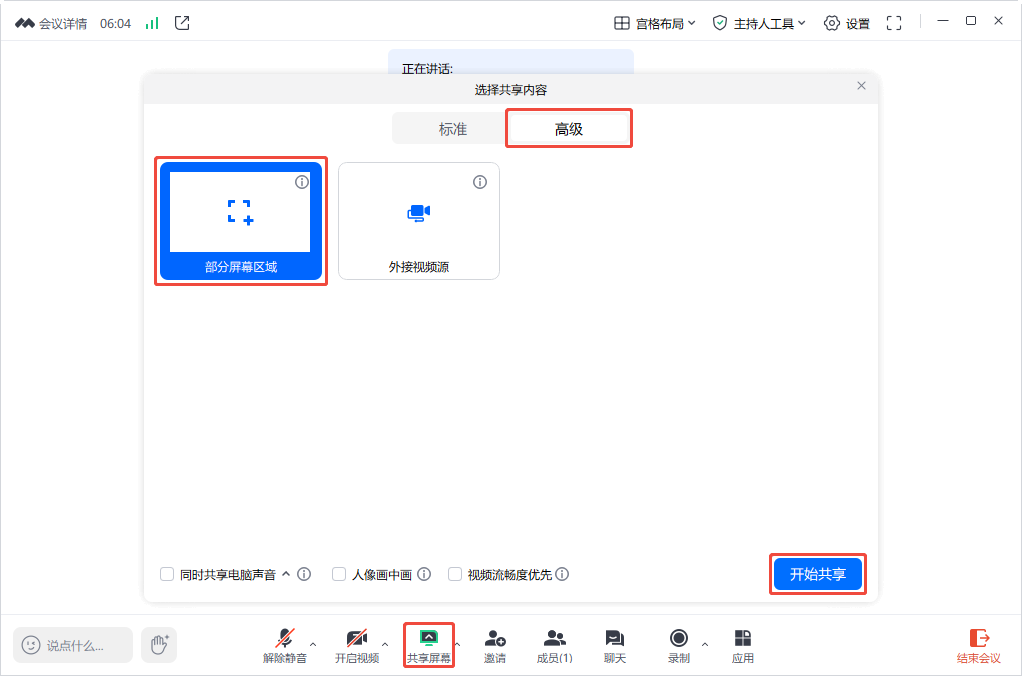This screenshot has height=676, width=1022.
Task: Minimize the meeting window
Action: (942, 21)
